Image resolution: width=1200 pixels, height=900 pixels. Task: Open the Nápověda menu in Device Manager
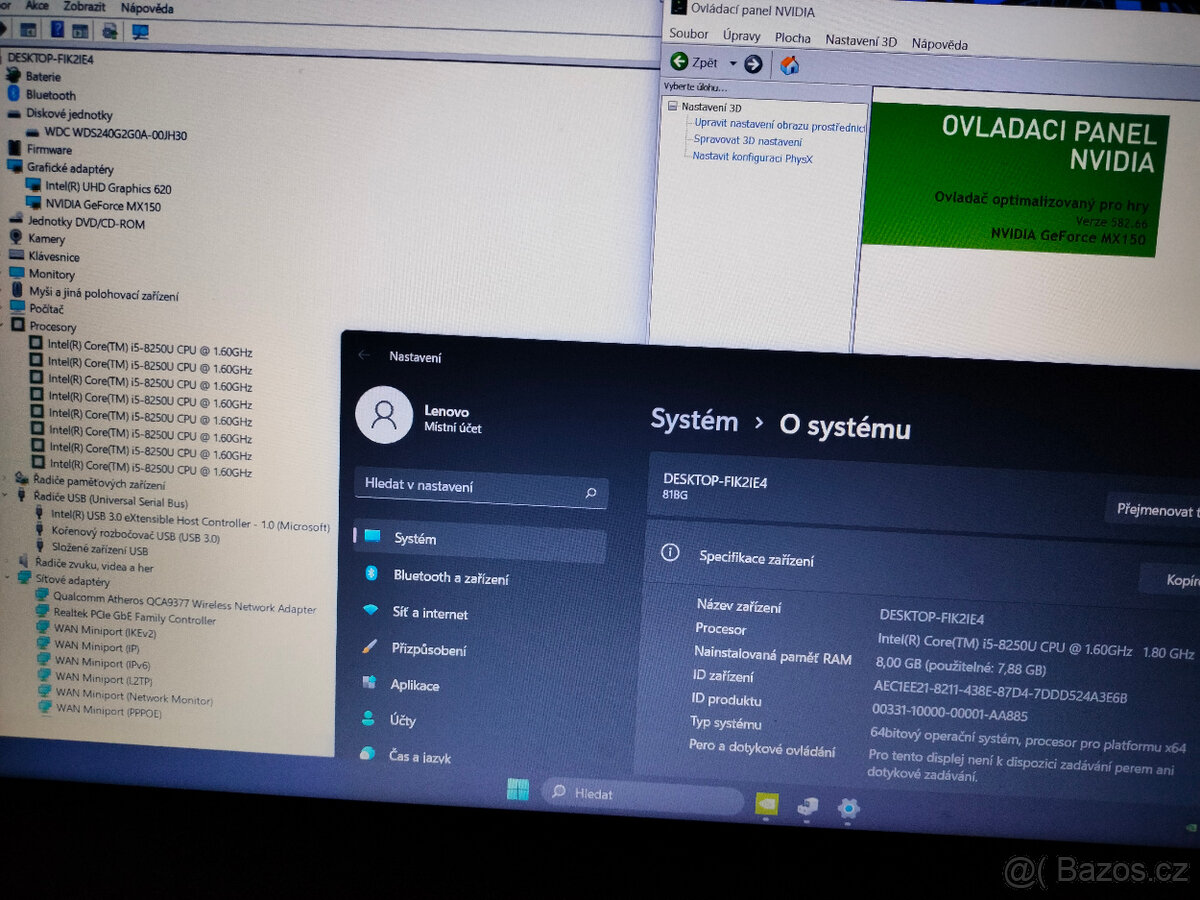146,8
